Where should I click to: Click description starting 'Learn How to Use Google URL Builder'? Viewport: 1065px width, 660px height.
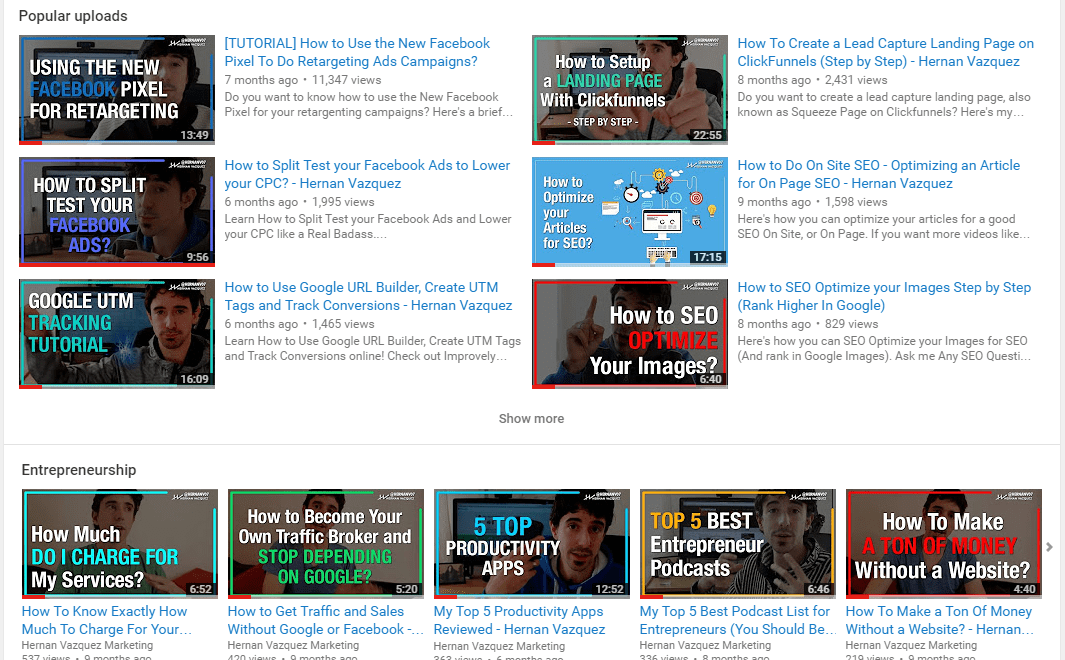pos(373,349)
